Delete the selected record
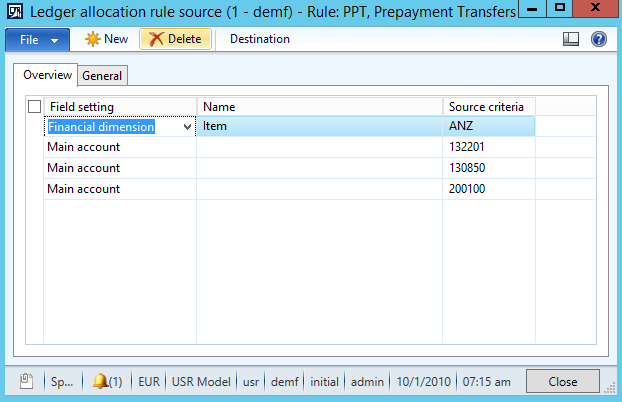 [176, 39]
